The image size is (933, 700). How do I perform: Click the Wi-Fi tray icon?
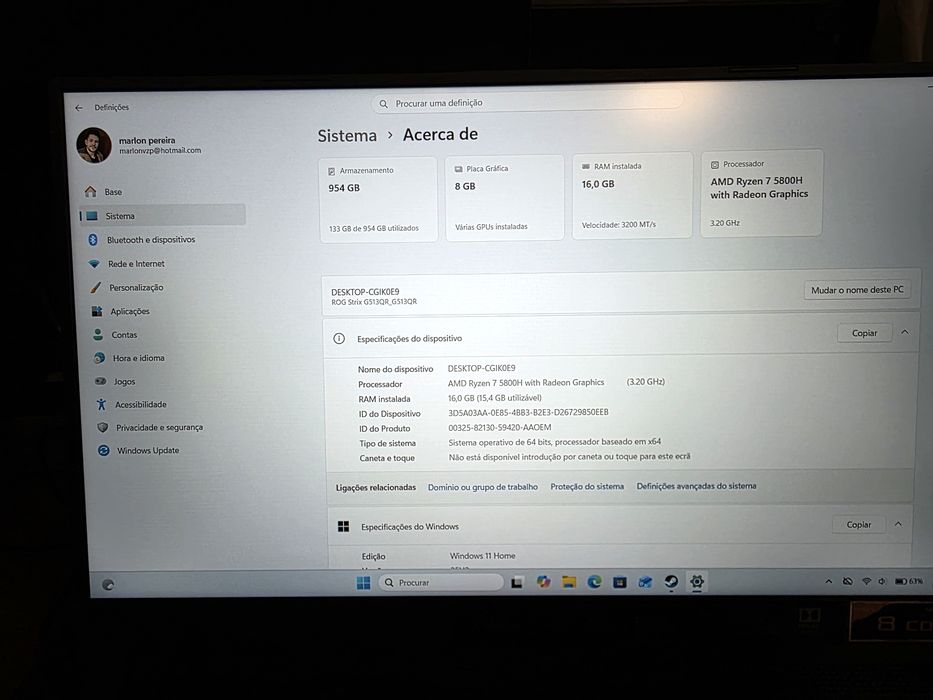866,581
